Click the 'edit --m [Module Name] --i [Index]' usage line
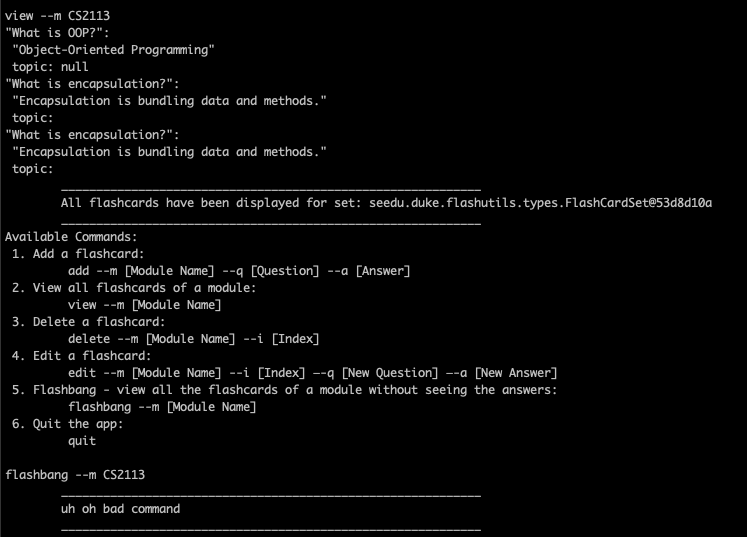Image resolution: width=747 pixels, height=537 pixels. pos(312,373)
